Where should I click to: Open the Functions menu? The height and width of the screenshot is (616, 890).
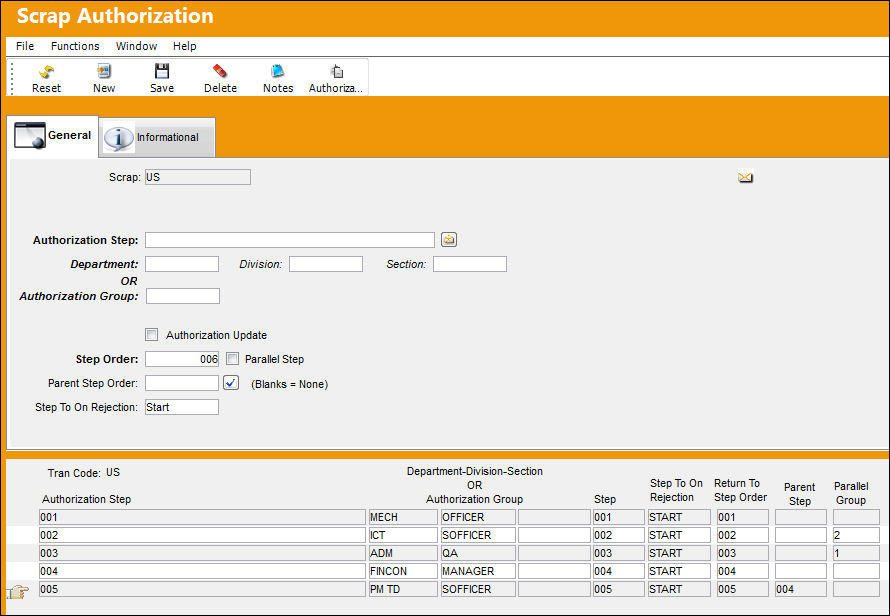[x=75, y=46]
